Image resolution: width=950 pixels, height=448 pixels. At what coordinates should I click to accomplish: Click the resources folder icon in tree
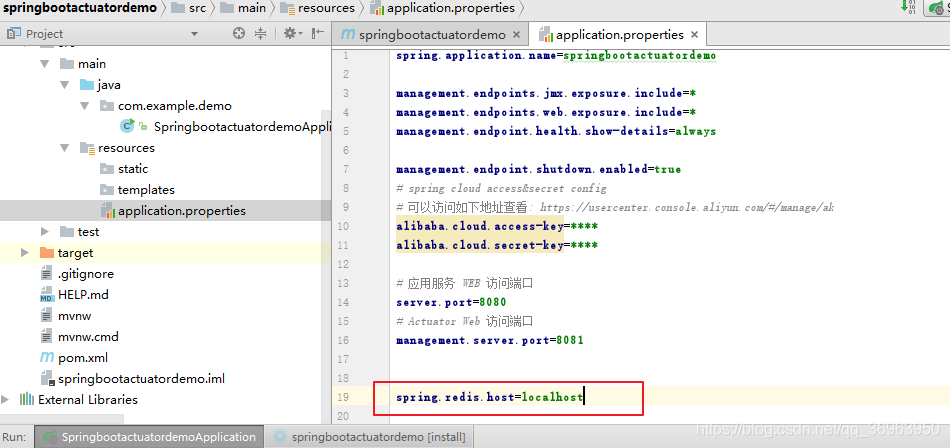pyautogui.click(x=87, y=148)
